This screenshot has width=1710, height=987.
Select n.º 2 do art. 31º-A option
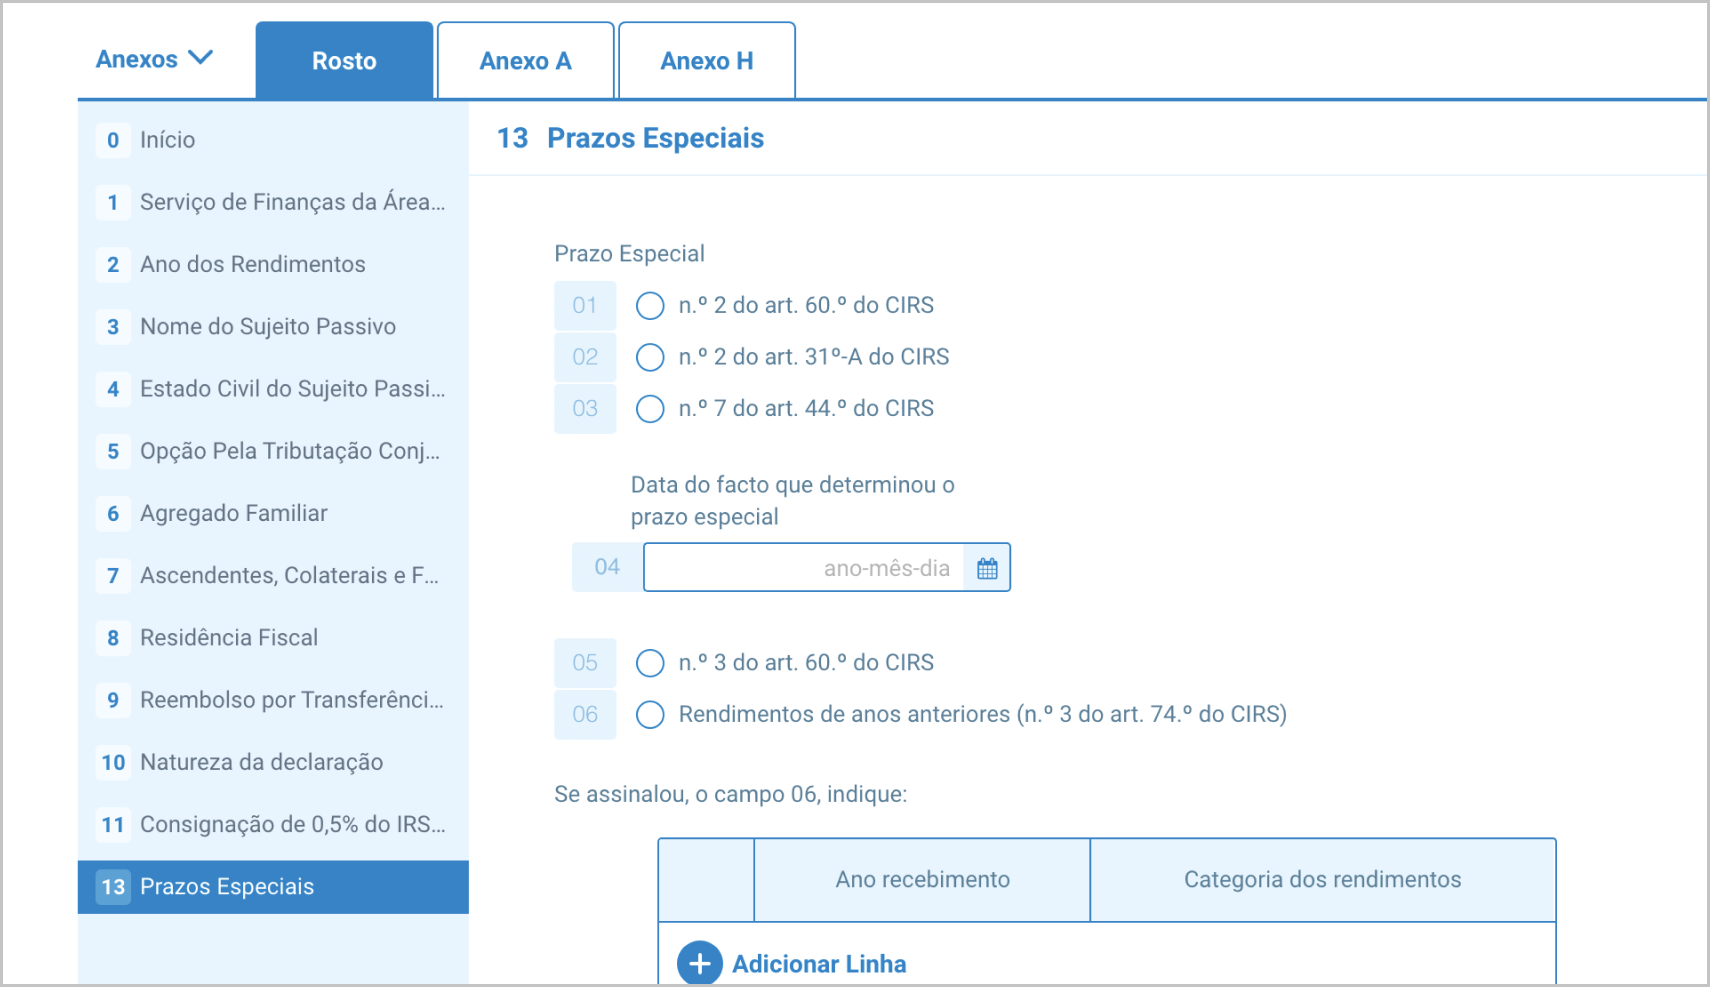(x=650, y=357)
